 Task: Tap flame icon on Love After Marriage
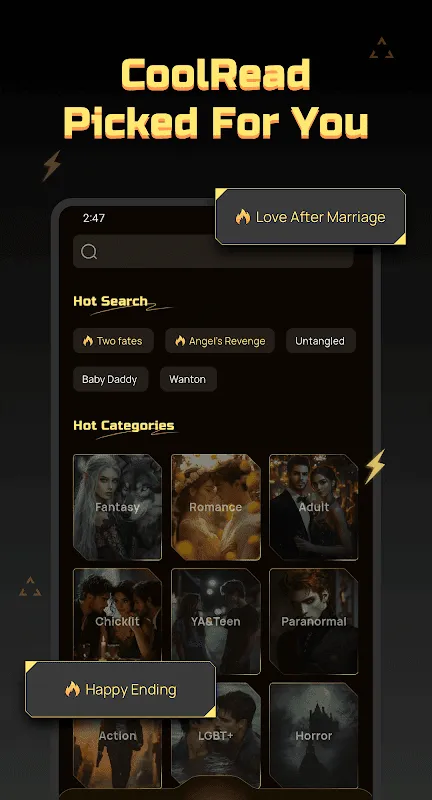point(243,217)
